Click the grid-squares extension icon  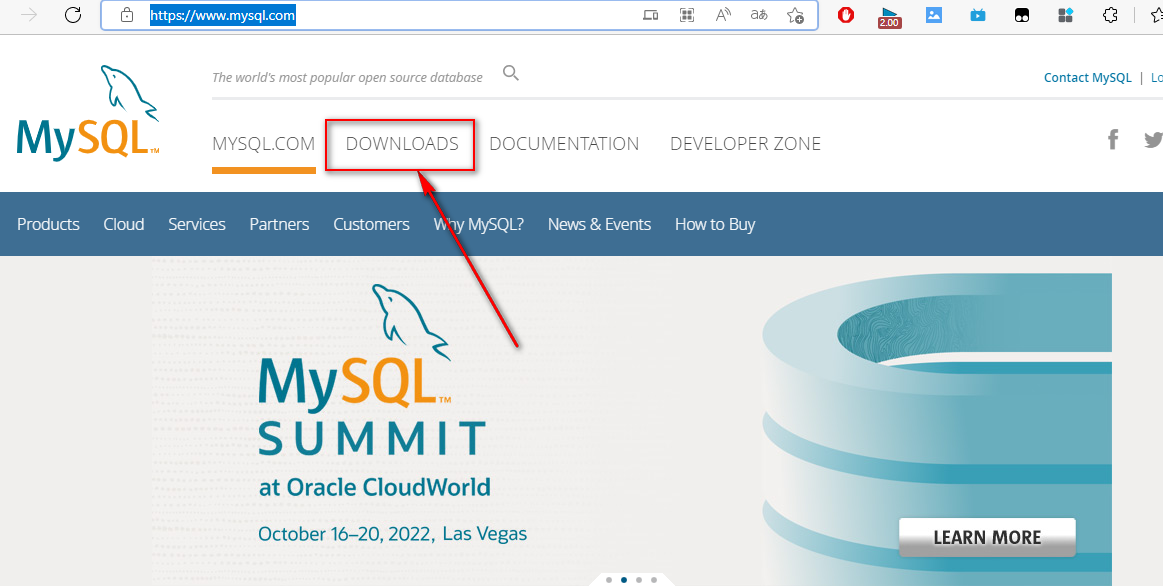(x=1066, y=15)
